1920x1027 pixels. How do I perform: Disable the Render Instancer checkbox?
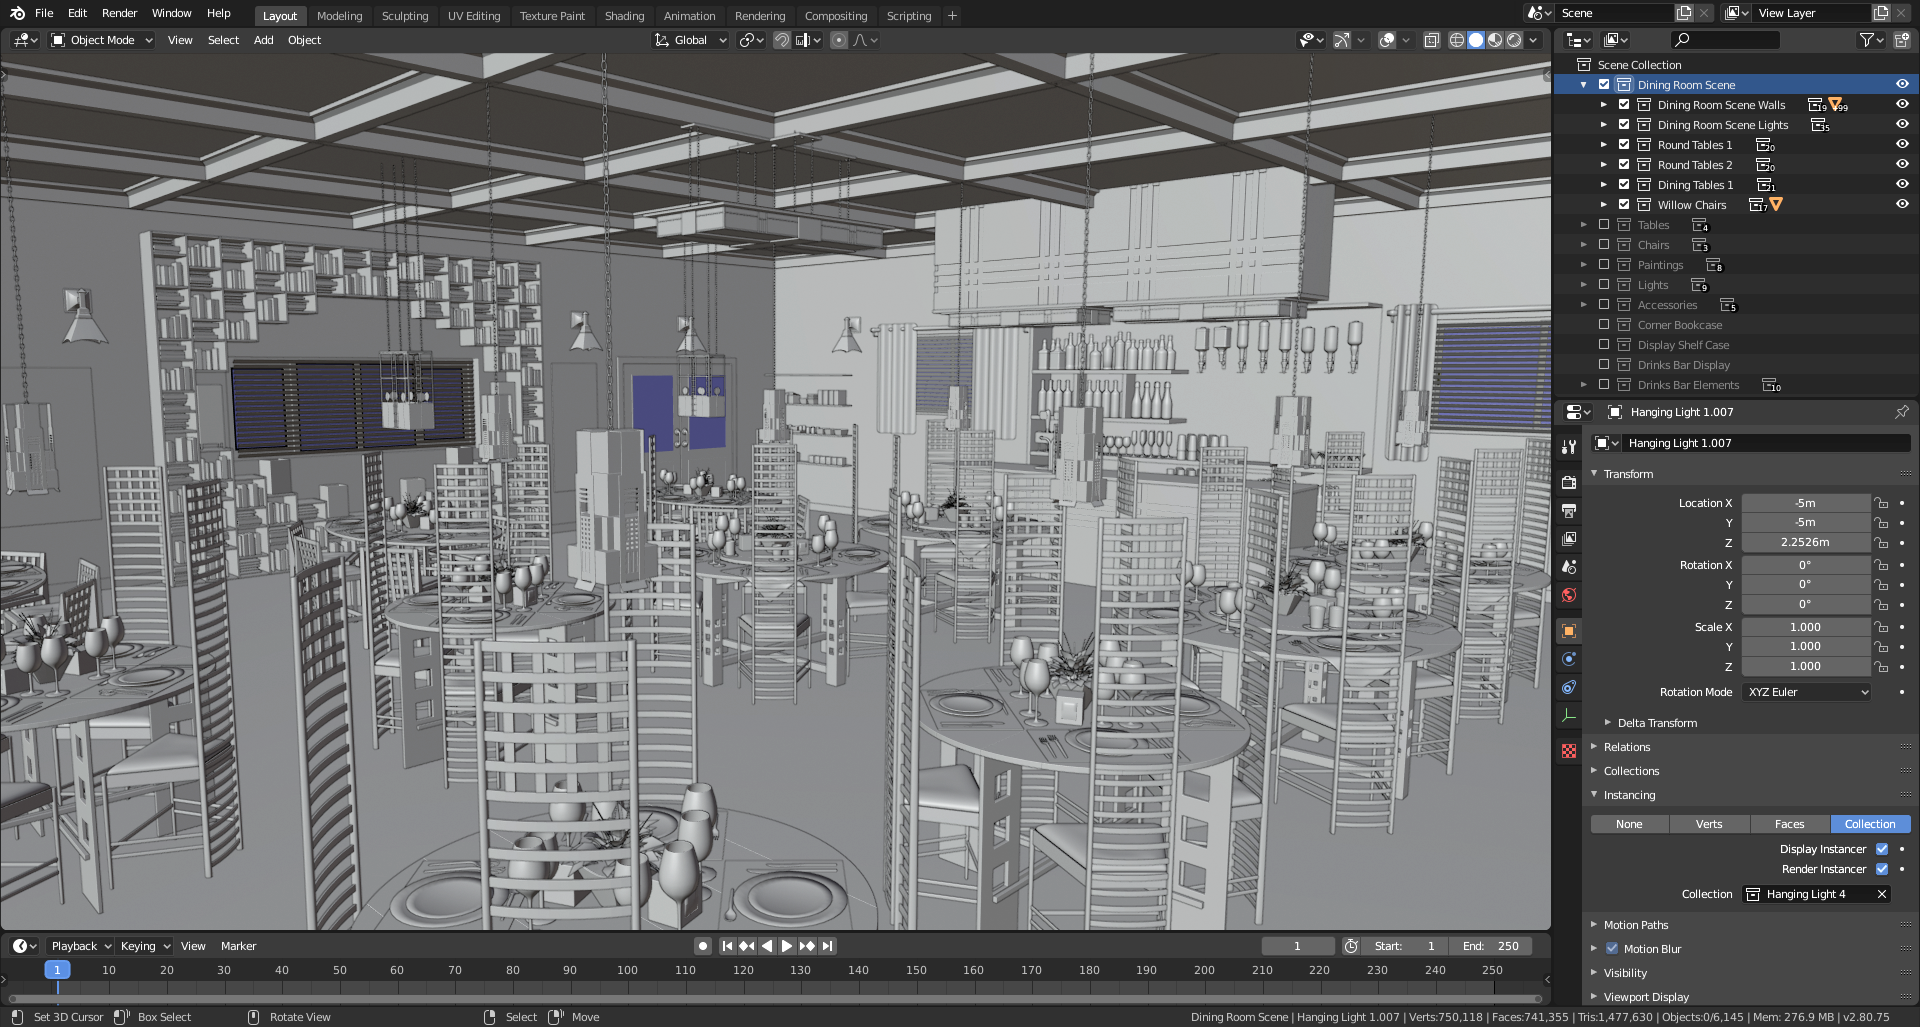click(1883, 869)
